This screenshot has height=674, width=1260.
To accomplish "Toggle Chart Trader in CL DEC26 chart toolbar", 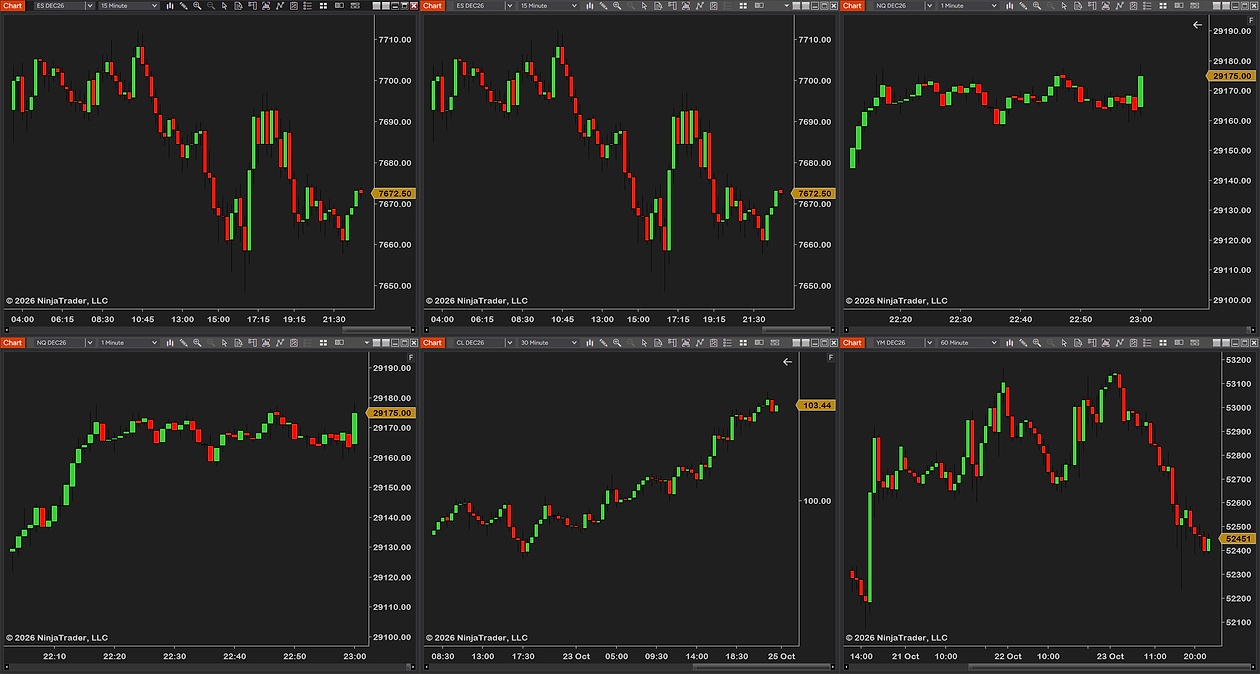I will pos(672,342).
